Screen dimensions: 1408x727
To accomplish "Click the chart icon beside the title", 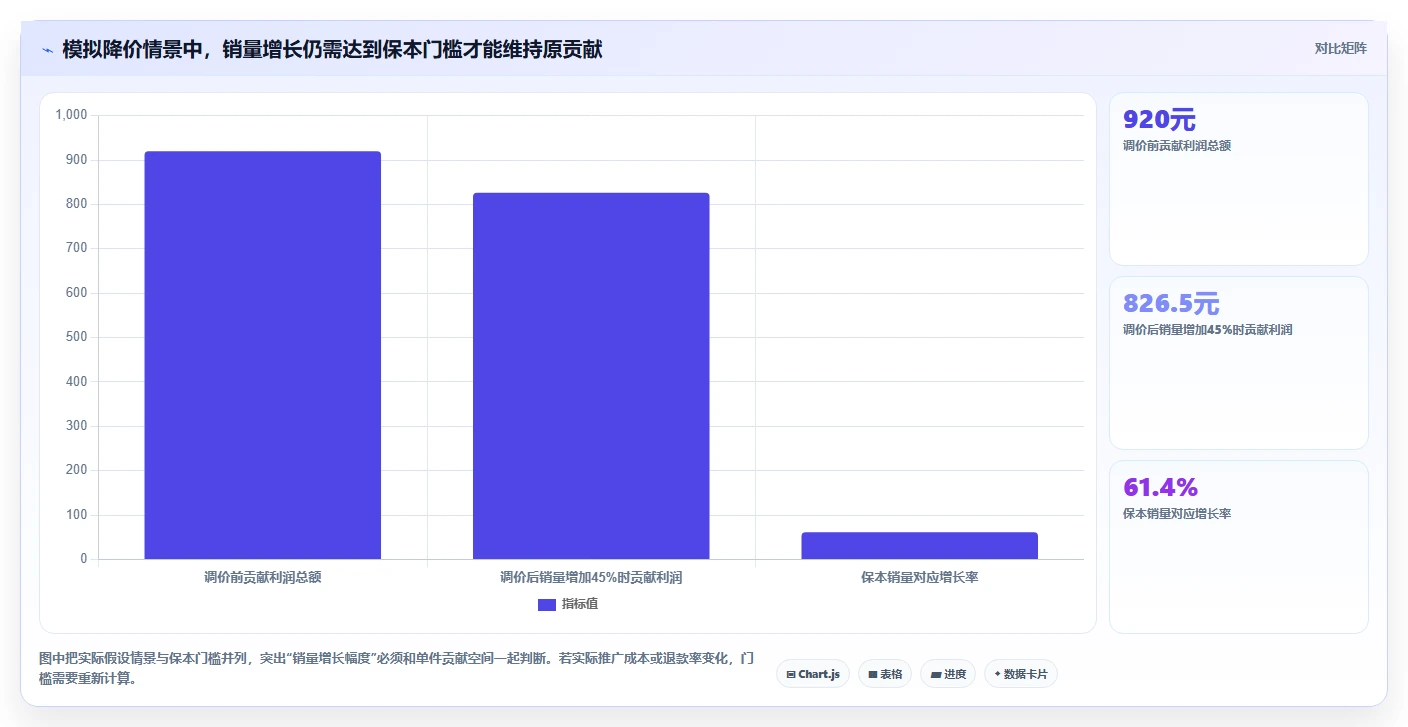I will (47, 50).
